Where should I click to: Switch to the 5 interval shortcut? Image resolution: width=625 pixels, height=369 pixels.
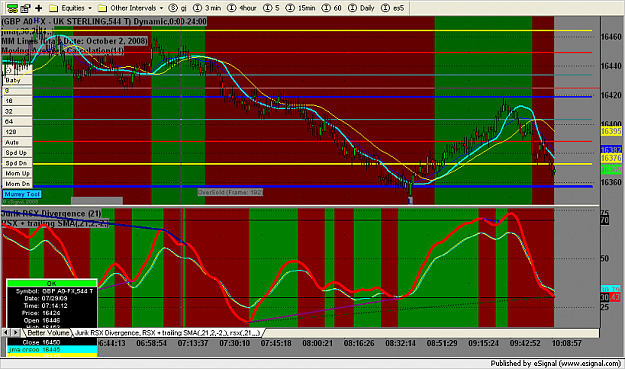271,8
